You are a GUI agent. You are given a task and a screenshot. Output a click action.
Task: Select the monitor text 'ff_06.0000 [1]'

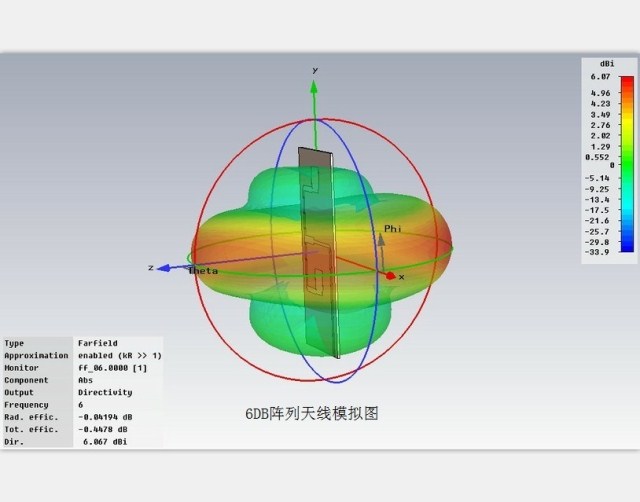[x=112, y=368]
